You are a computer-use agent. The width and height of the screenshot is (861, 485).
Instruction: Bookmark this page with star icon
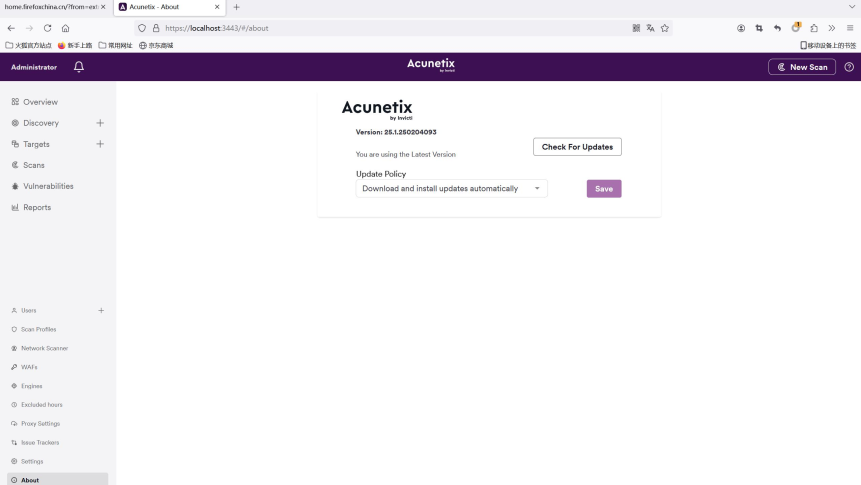click(665, 28)
